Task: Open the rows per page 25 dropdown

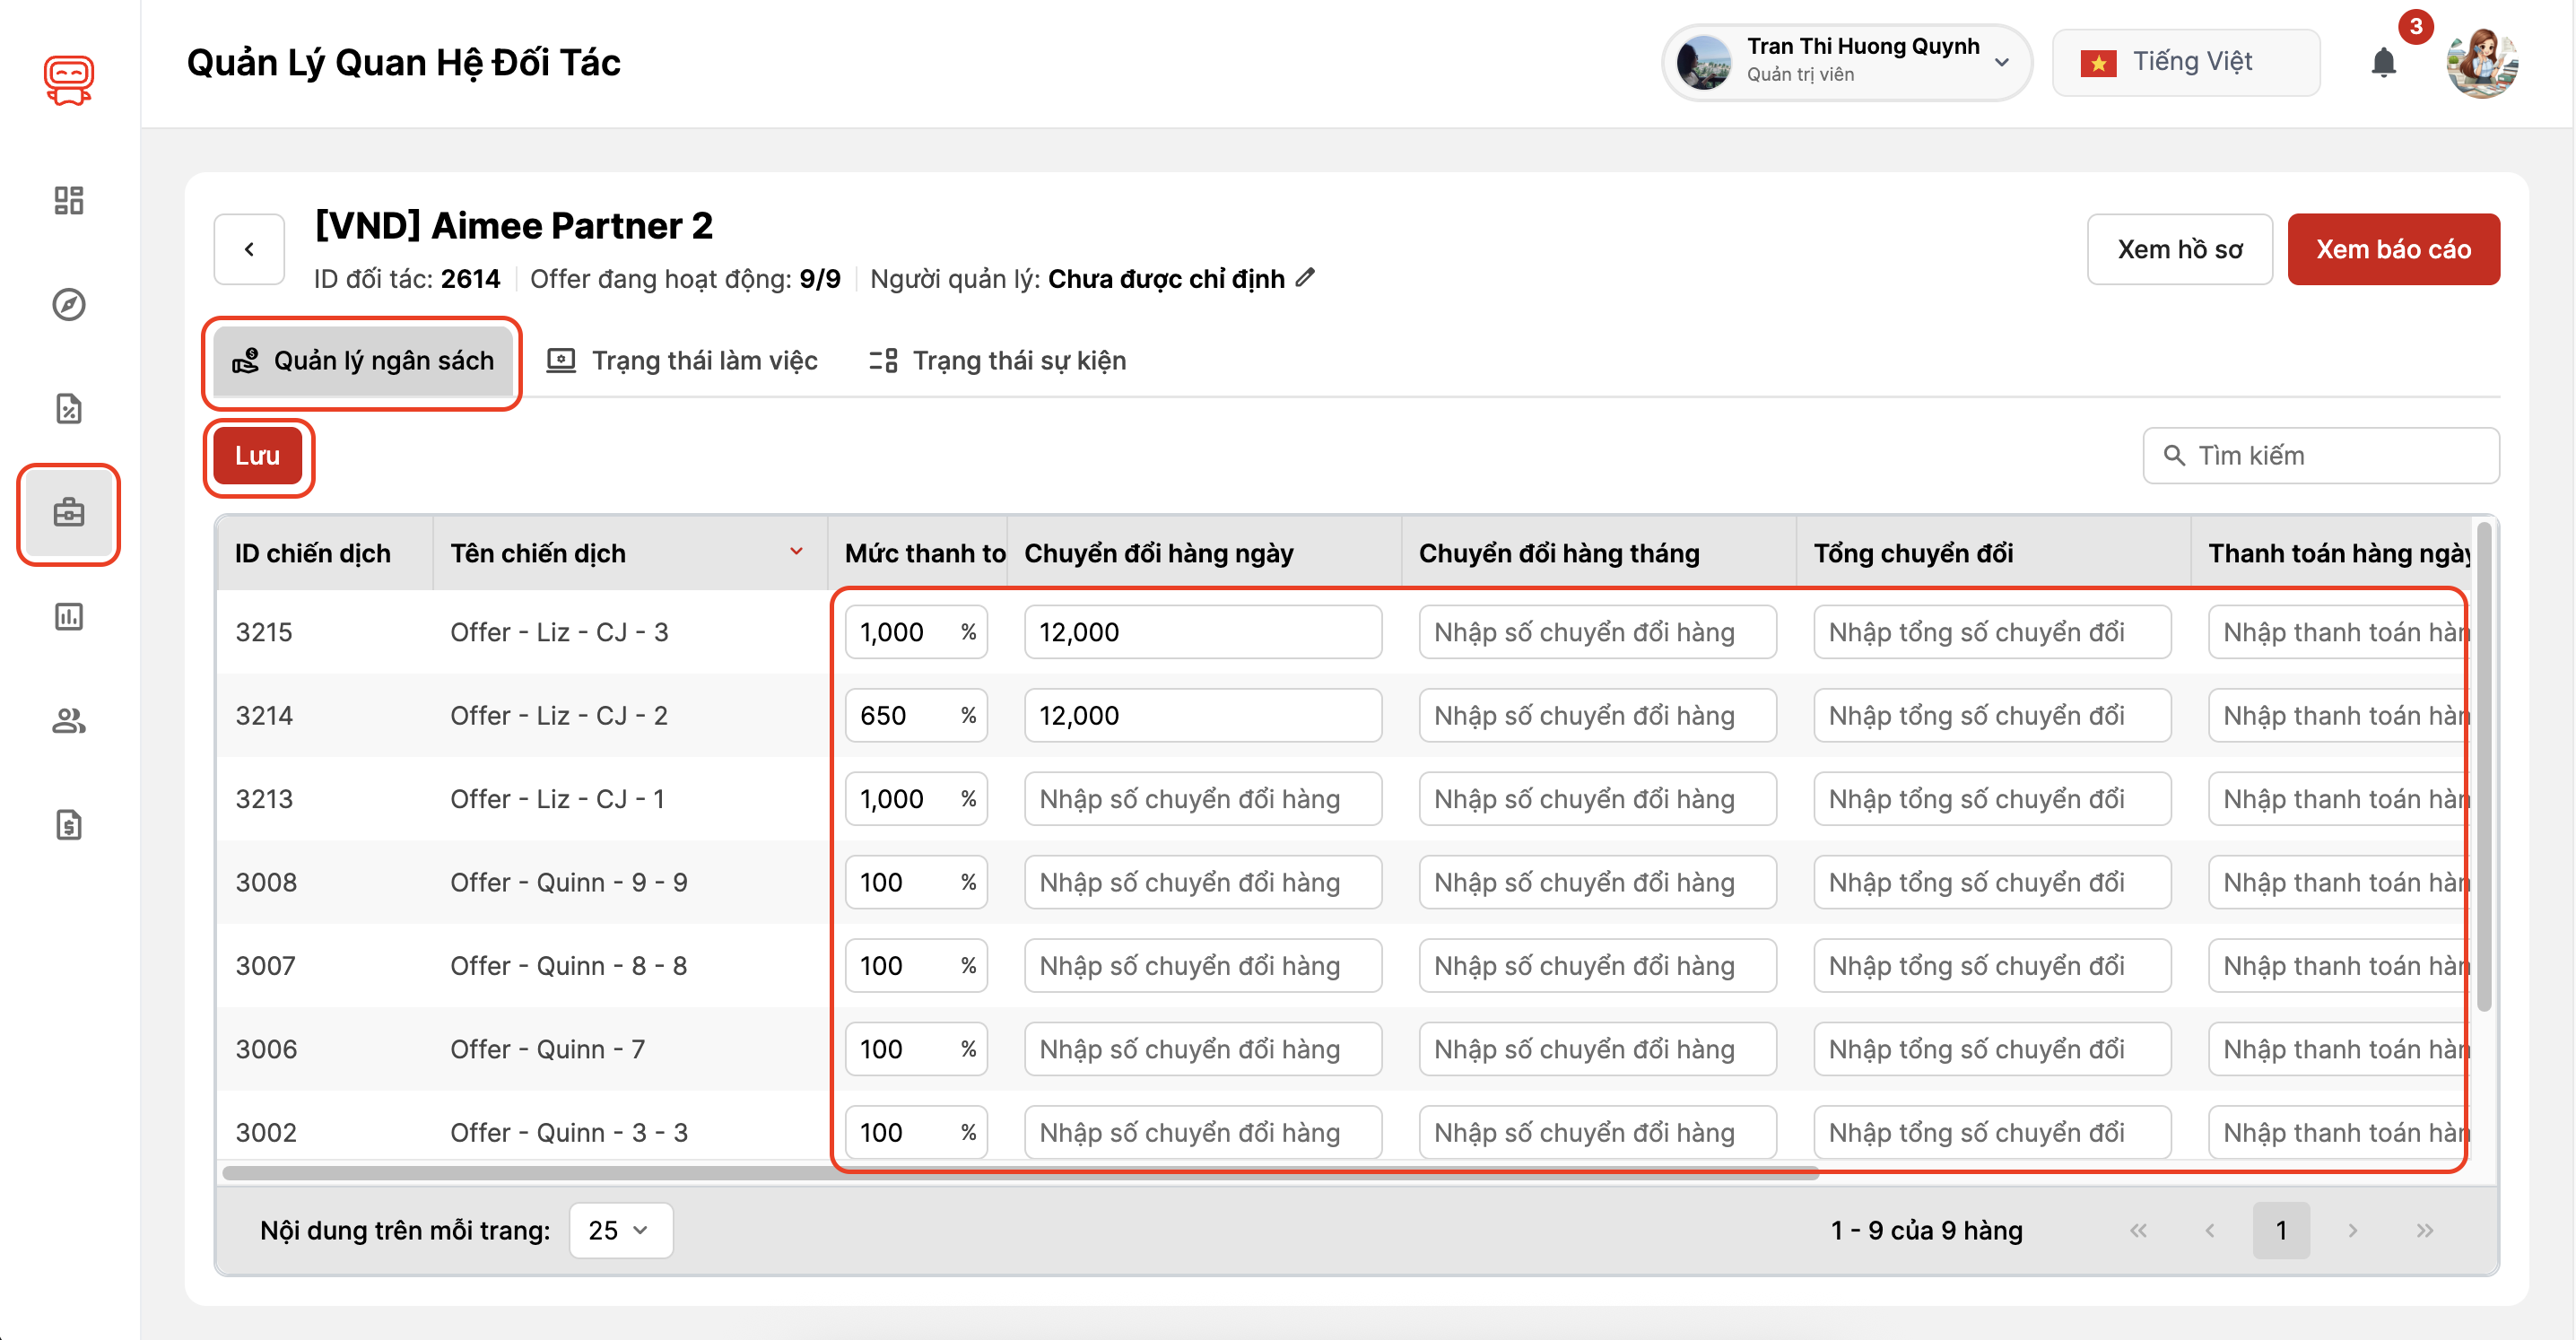Action: 620,1230
